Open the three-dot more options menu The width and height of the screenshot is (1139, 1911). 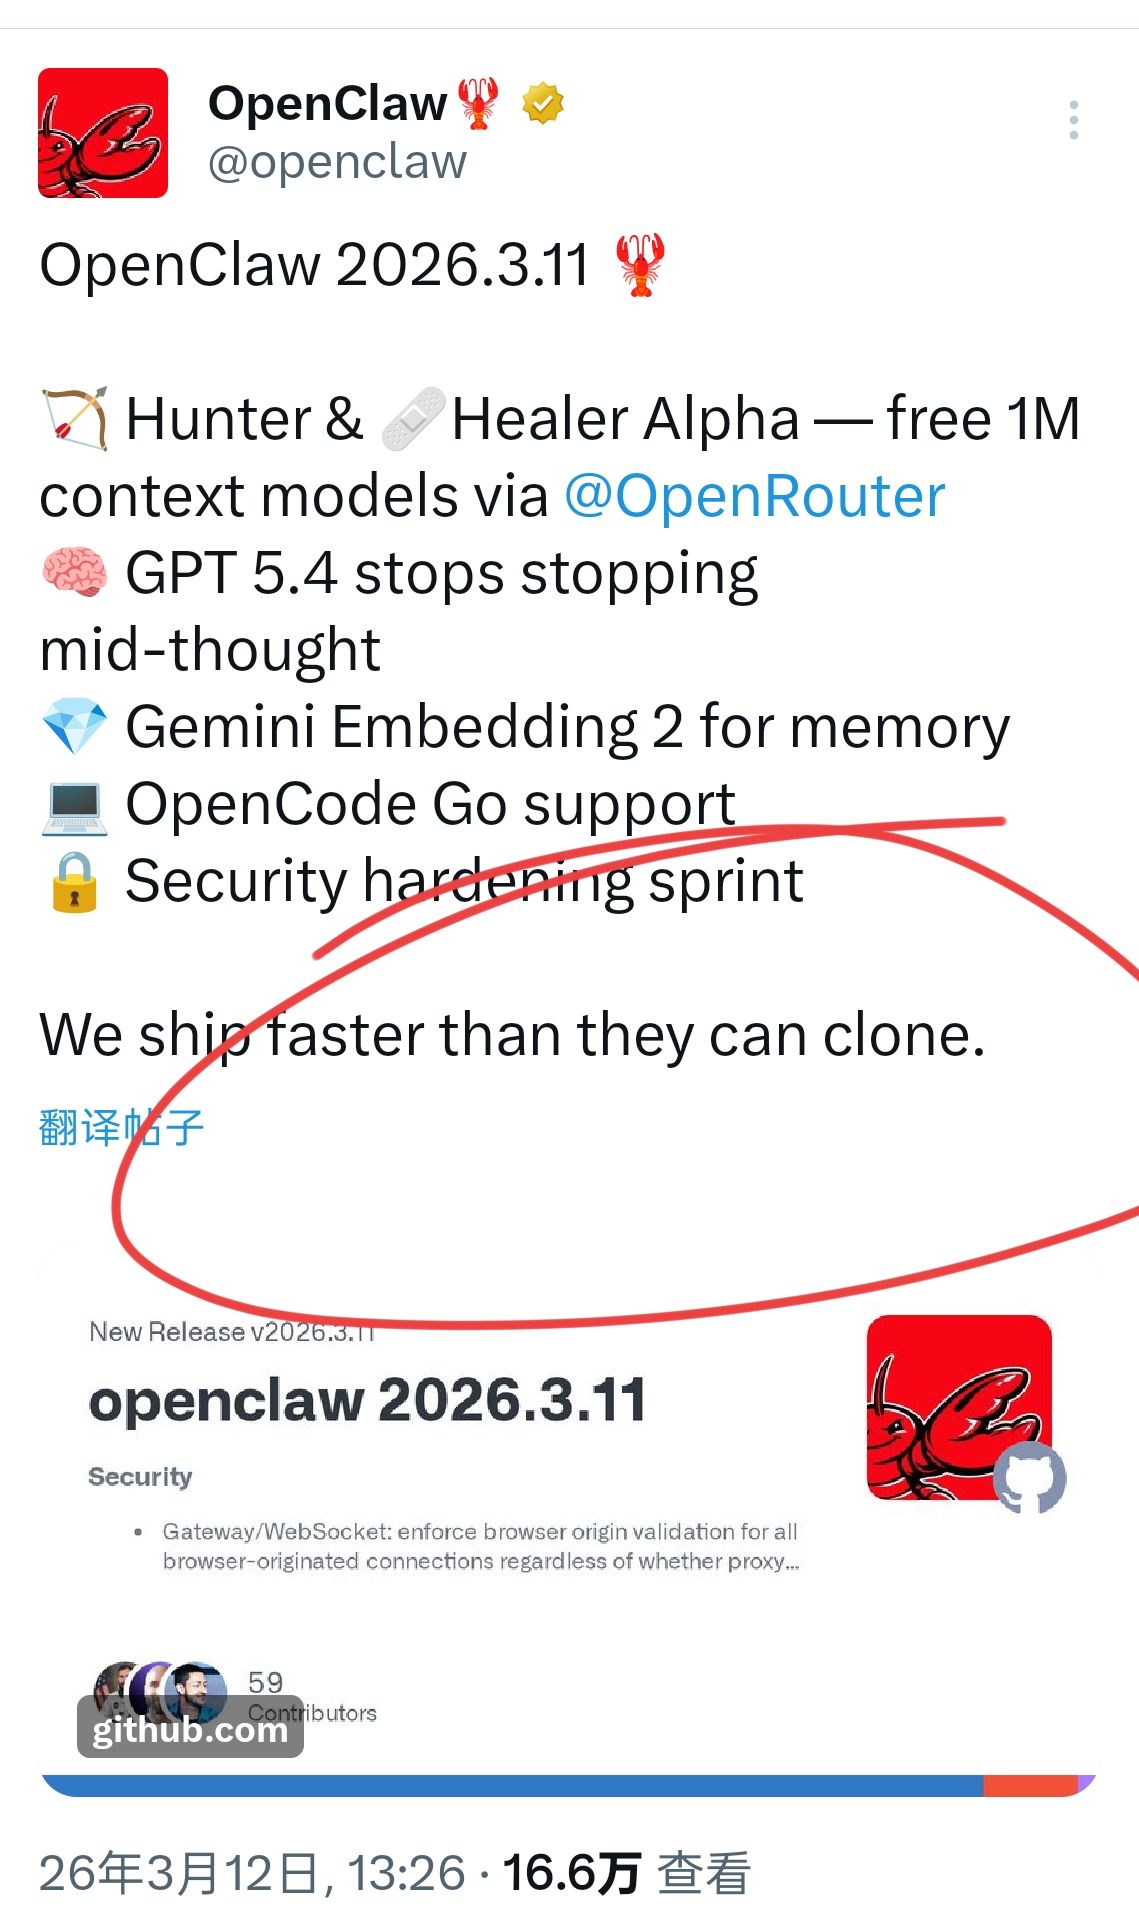click(x=1073, y=120)
